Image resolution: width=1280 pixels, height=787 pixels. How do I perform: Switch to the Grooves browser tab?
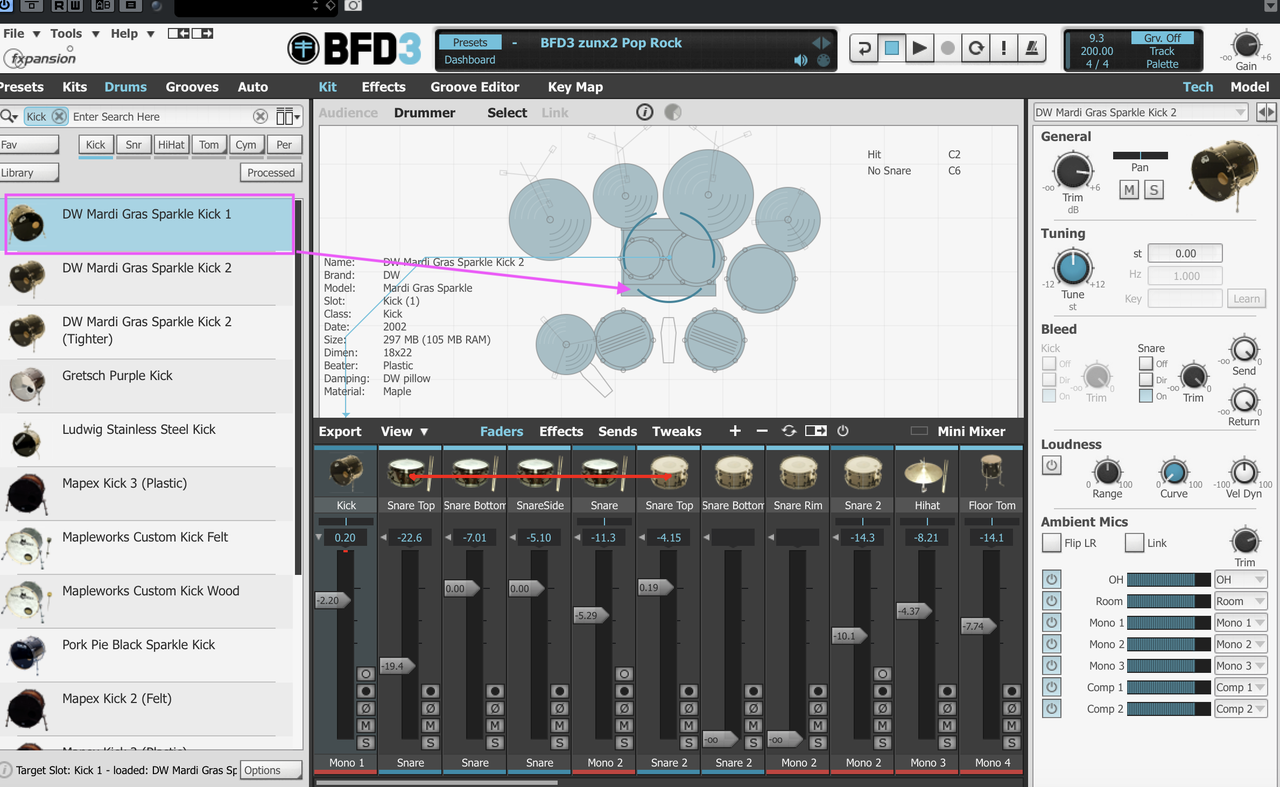click(x=192, y=87)
